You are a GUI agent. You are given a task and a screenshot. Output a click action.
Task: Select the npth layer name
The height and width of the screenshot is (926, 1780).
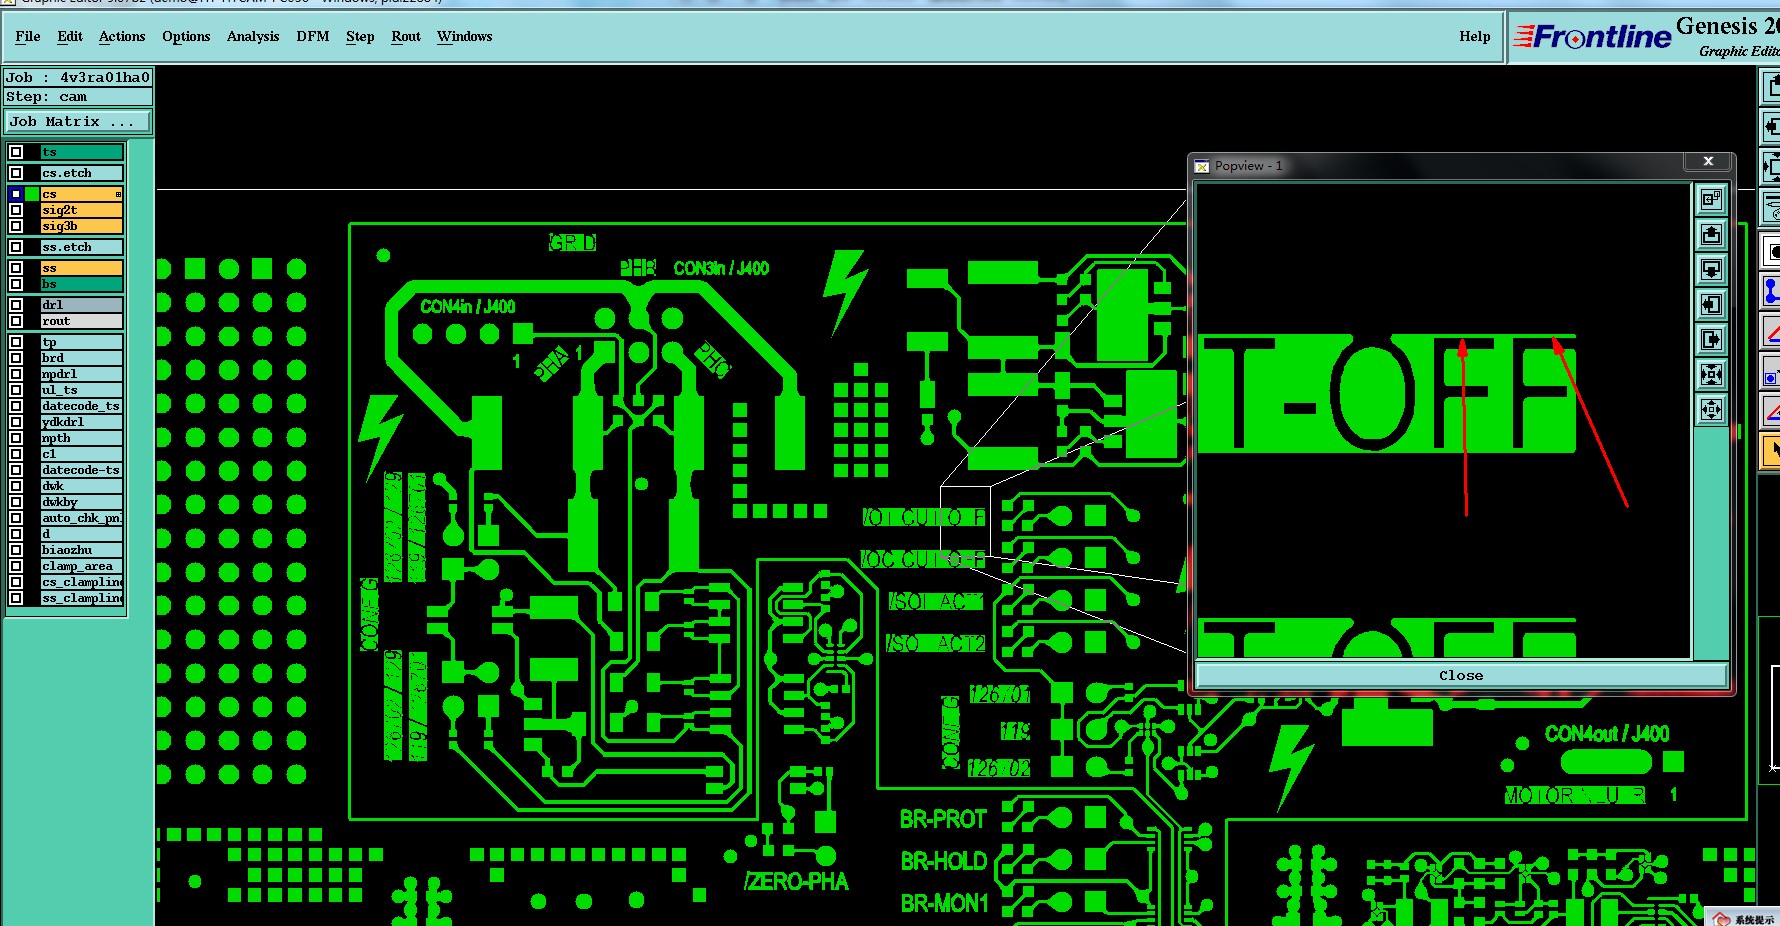coord(82,438)
